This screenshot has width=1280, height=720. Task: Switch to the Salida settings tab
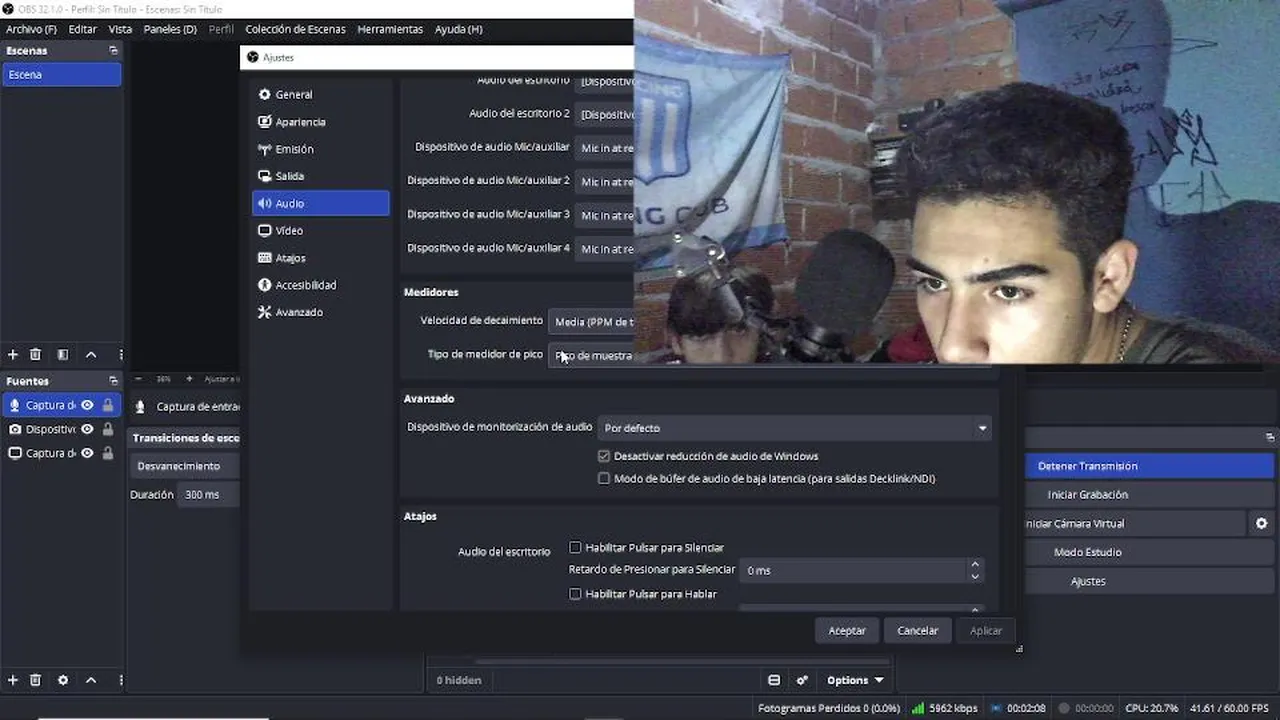coord(321,176)
